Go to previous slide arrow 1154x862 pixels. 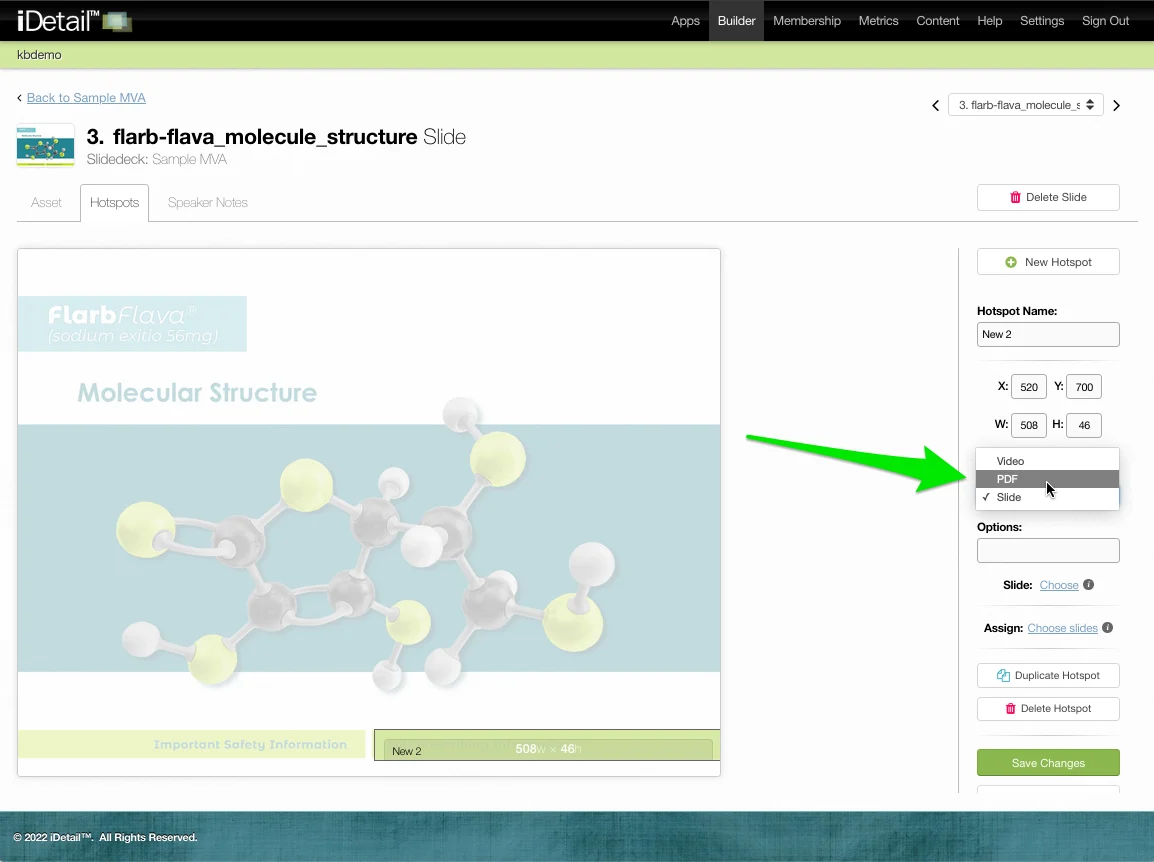(935, 105)
